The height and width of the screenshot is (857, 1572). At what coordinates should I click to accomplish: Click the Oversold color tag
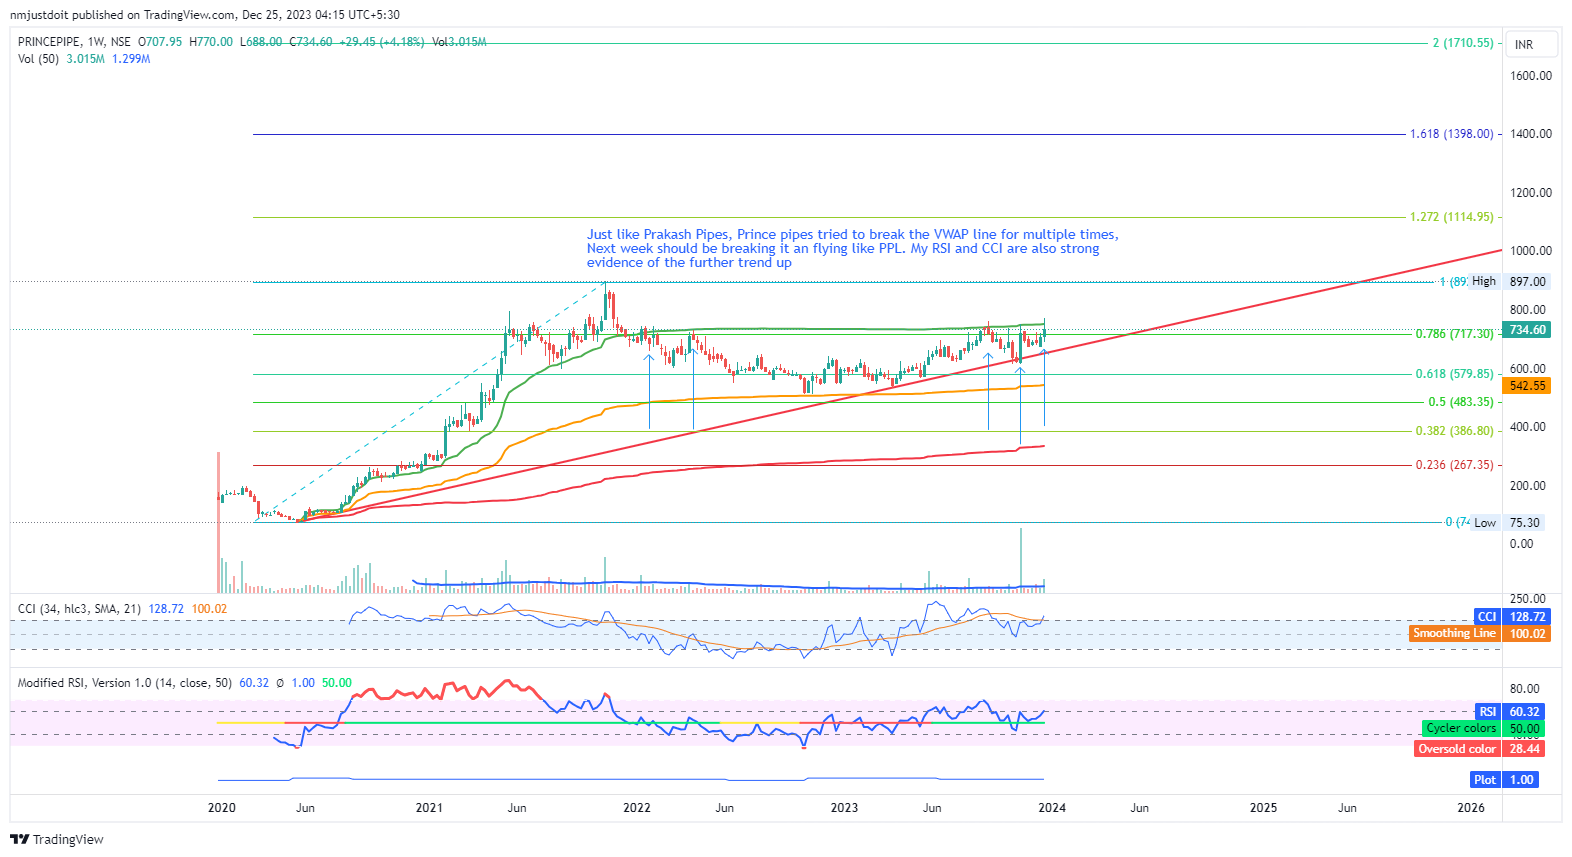click(x=1457, y=749)
